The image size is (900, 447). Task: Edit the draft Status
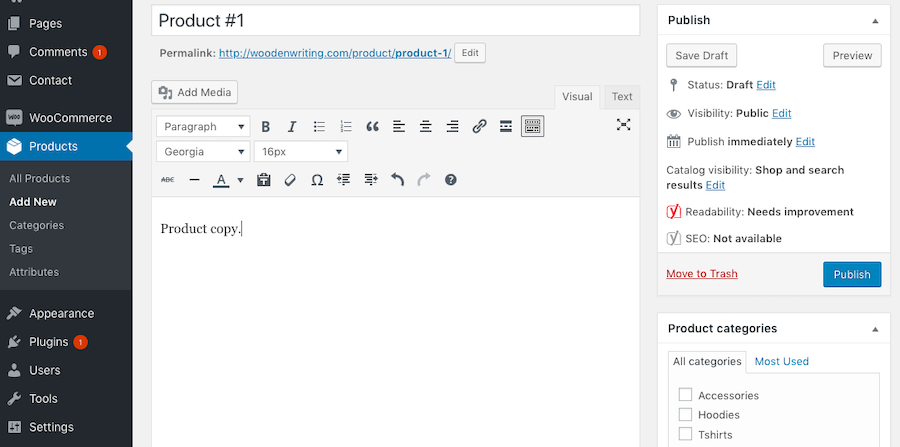(766, 85)
